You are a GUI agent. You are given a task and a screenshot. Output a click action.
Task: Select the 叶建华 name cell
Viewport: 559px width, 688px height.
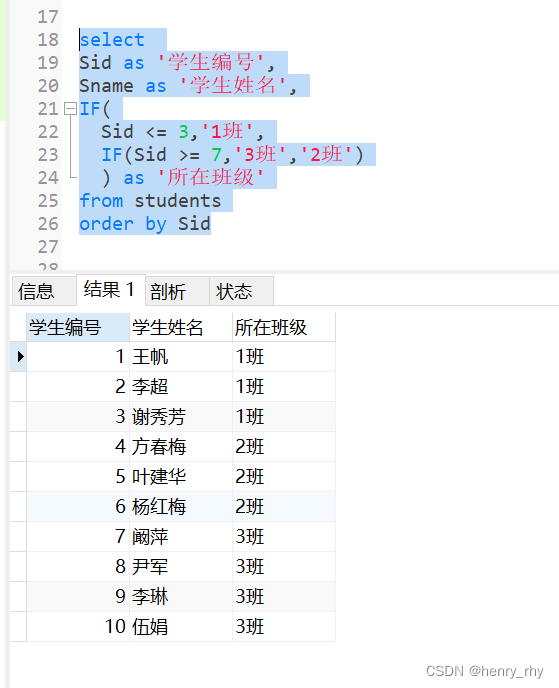[181, 477]
